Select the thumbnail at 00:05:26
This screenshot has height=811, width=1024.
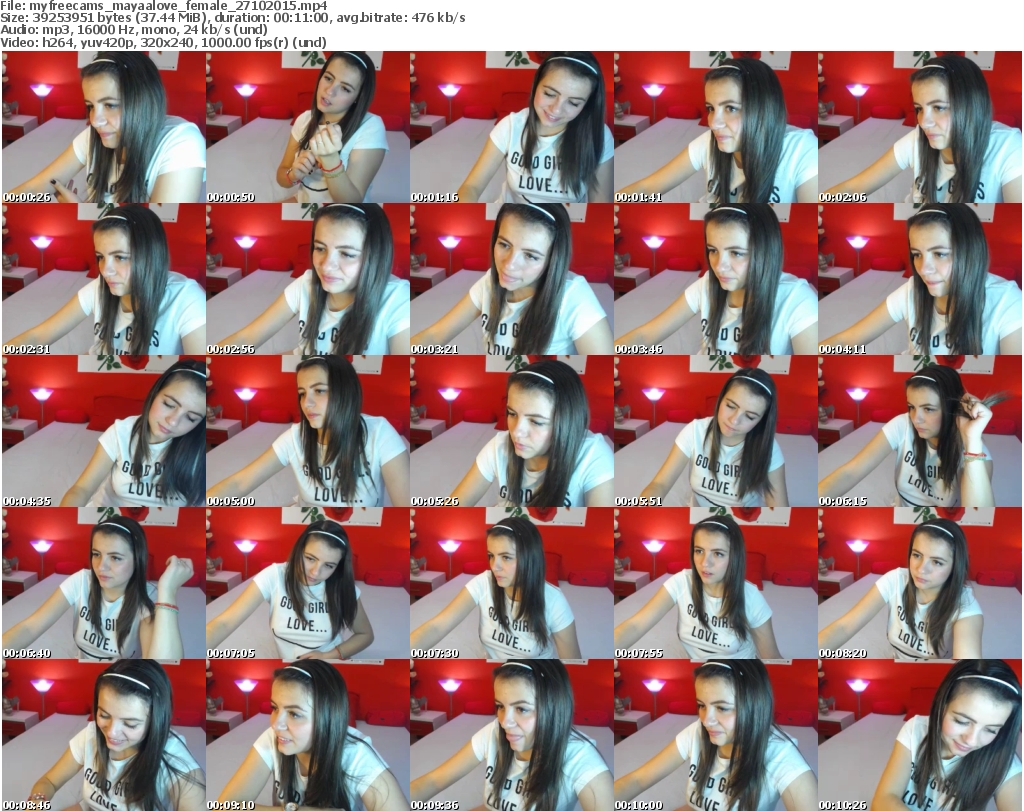(x=512, y=432)
